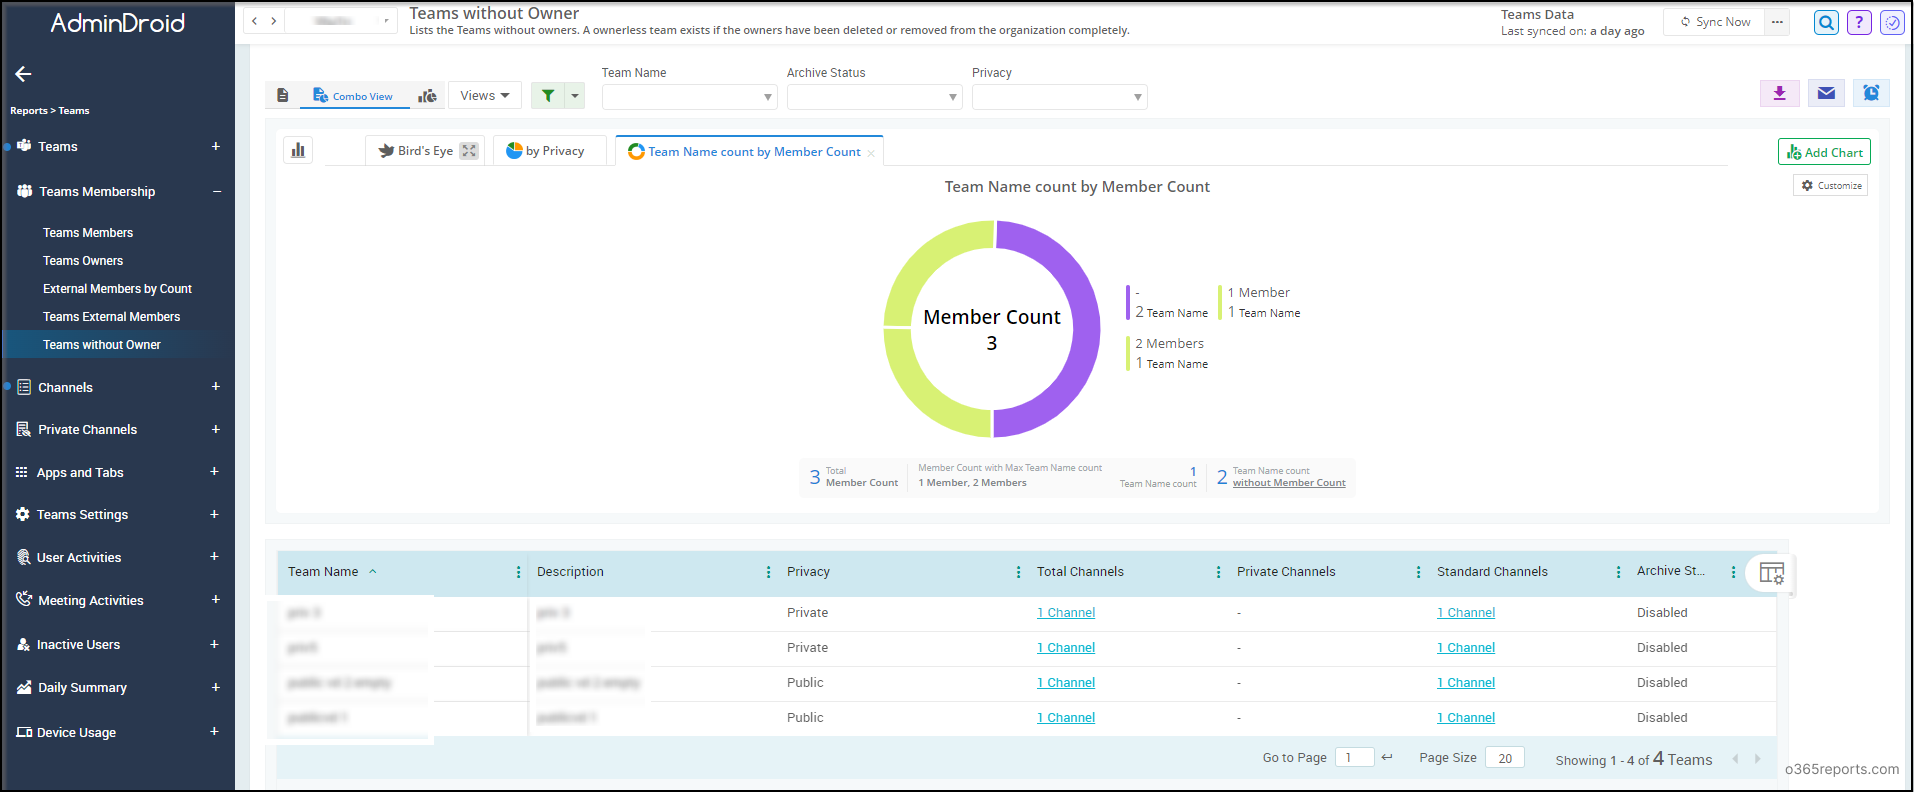Open the report-only view document icon
Screen dimensions: 1914x792
click(x=283, y=95)
